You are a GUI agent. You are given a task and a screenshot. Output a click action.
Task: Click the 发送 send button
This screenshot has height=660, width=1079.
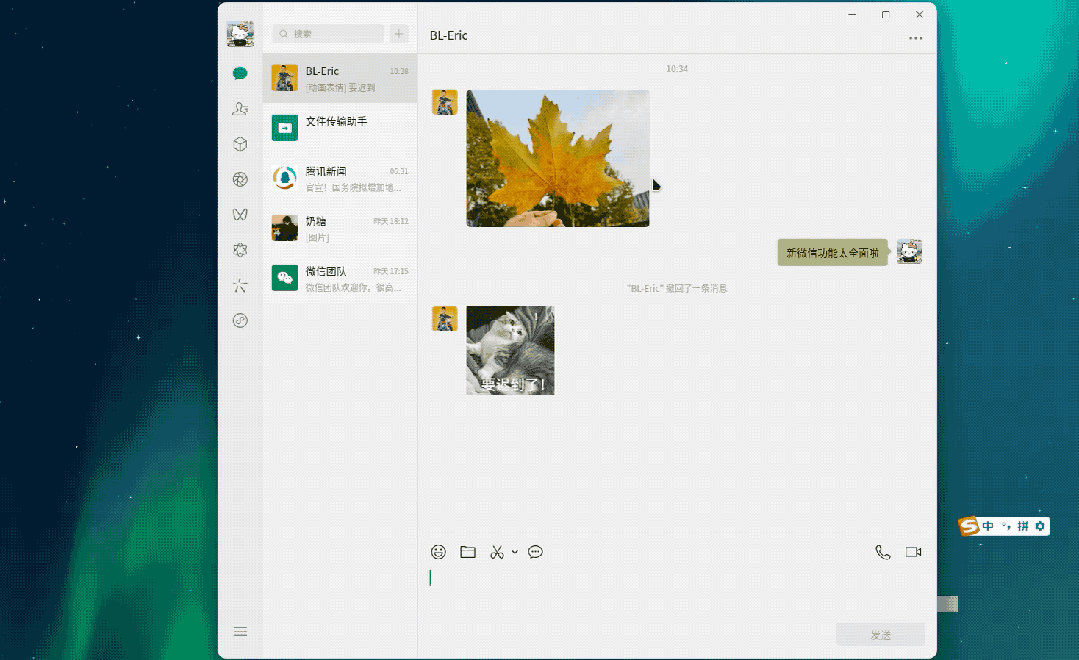[880, 634]
